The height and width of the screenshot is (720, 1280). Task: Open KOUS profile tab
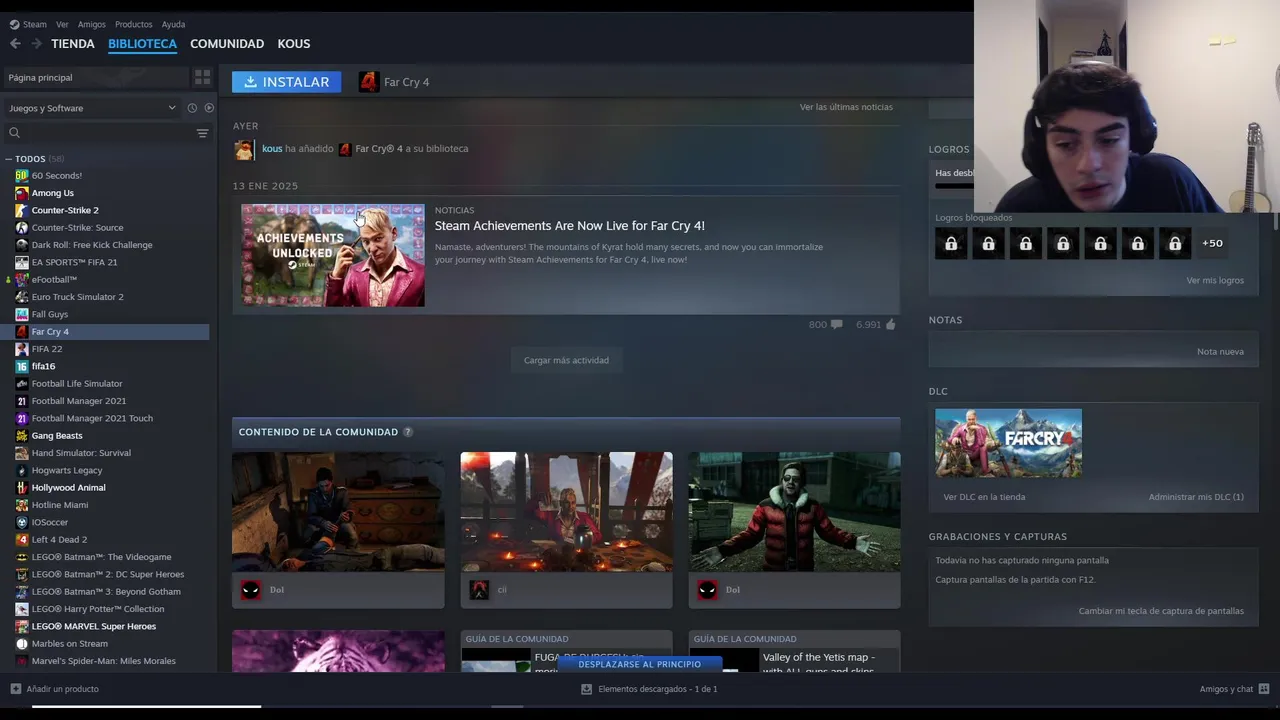[x=294, y=44]
